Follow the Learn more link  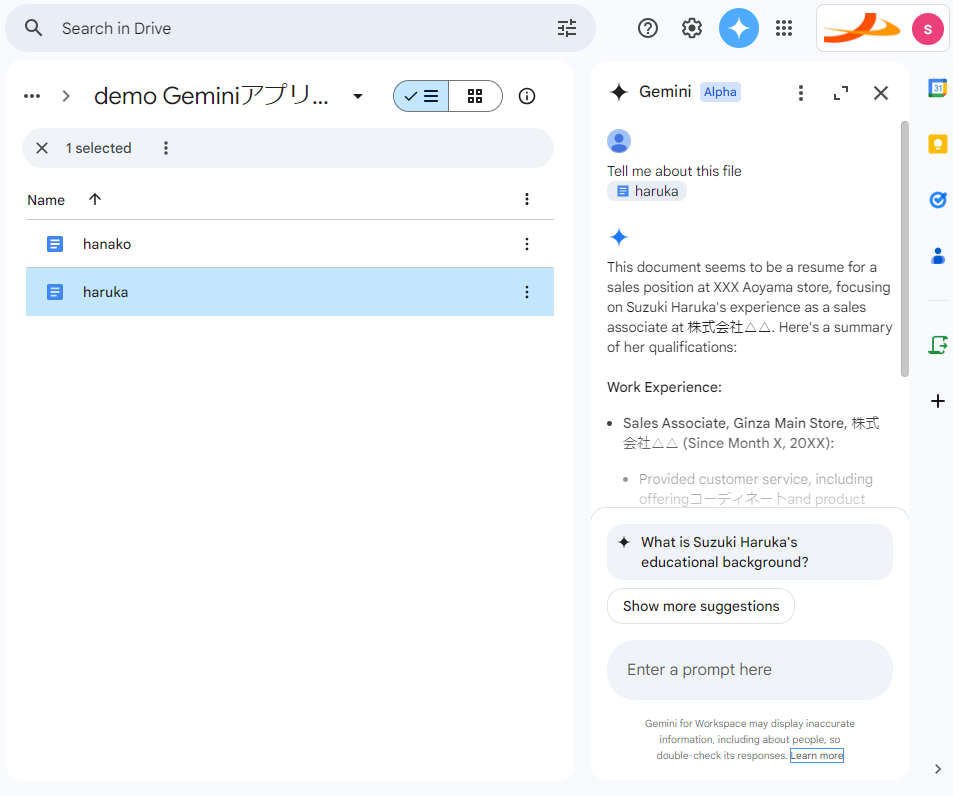[816, 756]
